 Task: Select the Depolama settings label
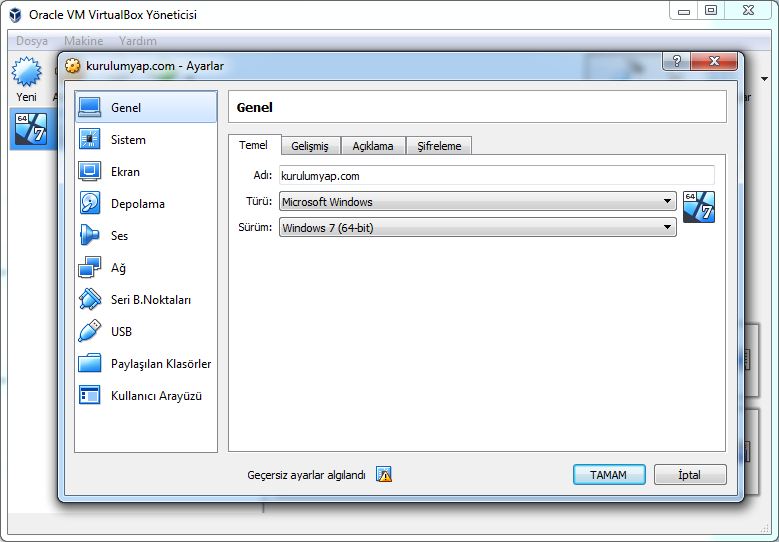pyautogui.click(x=138, y=204)
